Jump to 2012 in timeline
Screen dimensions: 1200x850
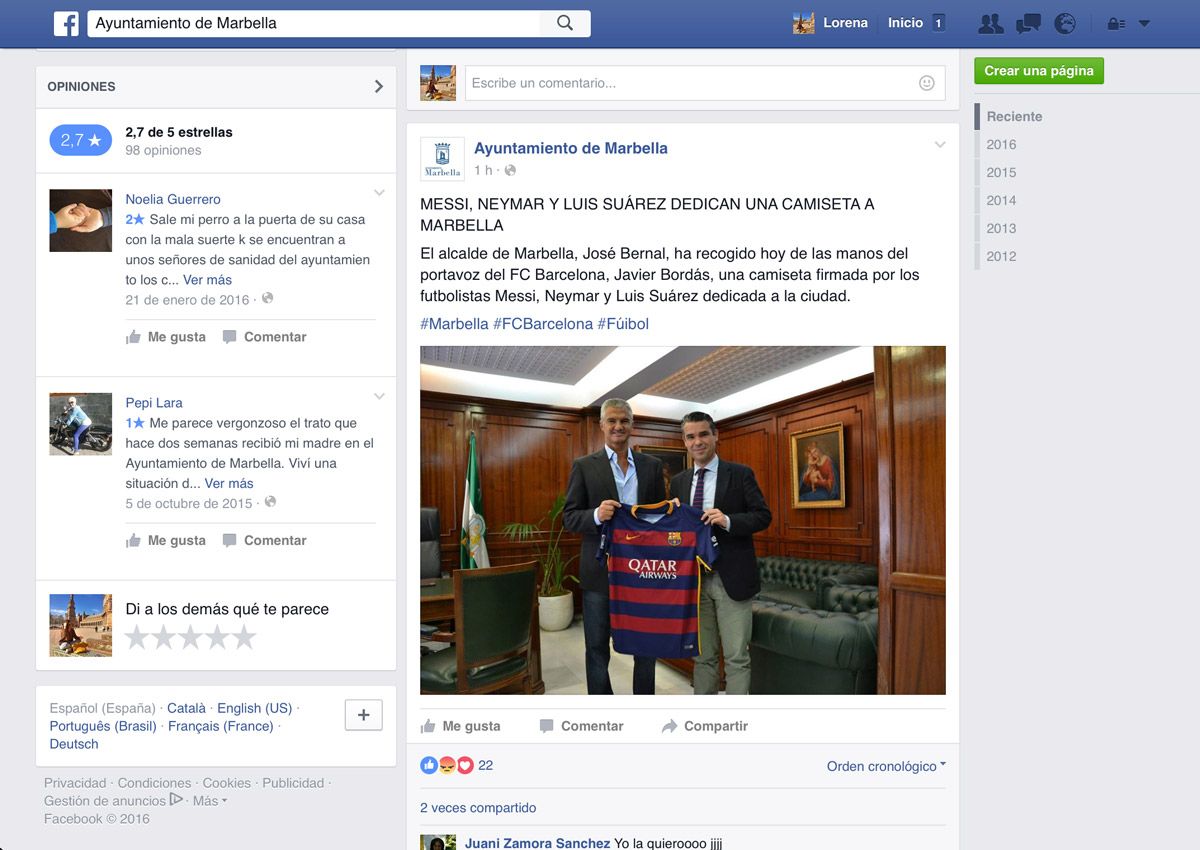[1001, 256]
